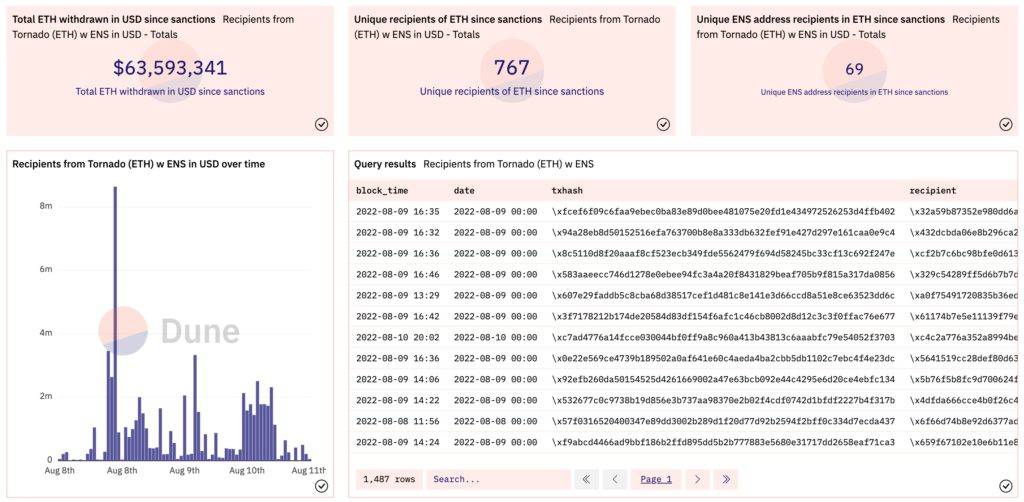Click the checkmark icon in Query results table

(x=1005, y=486)
